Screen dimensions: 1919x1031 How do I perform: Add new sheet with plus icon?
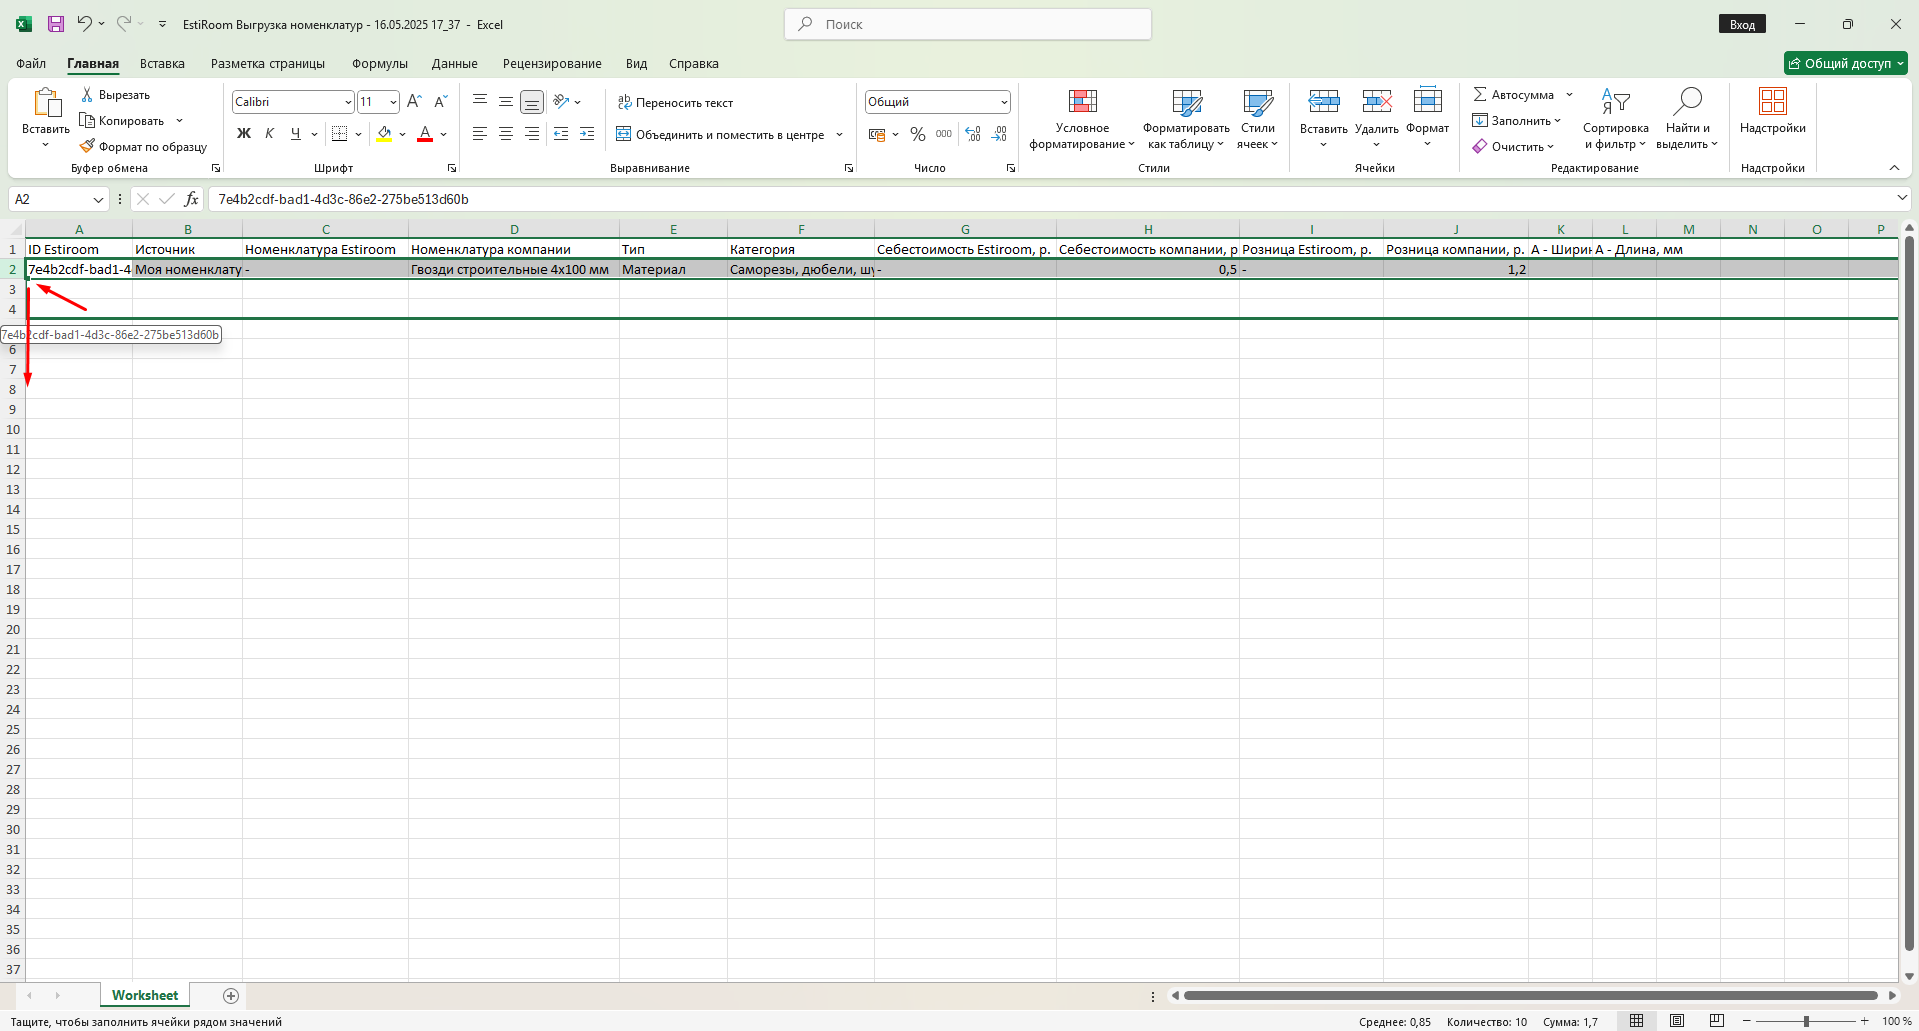pyautogui.click(x=231, y=995)
